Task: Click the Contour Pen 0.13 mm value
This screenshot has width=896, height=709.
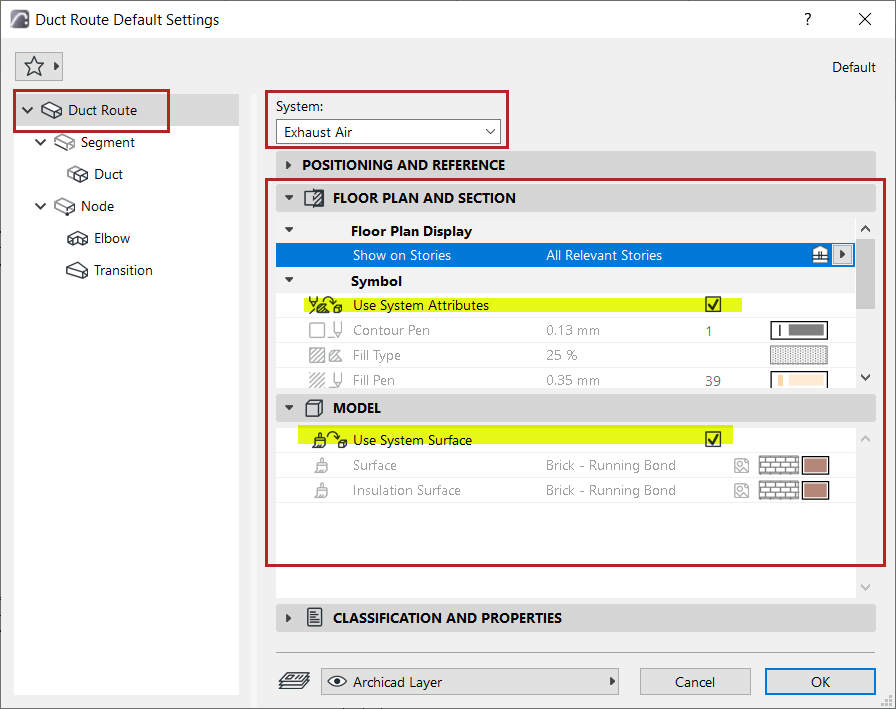Action: click(x=573, y=330)
